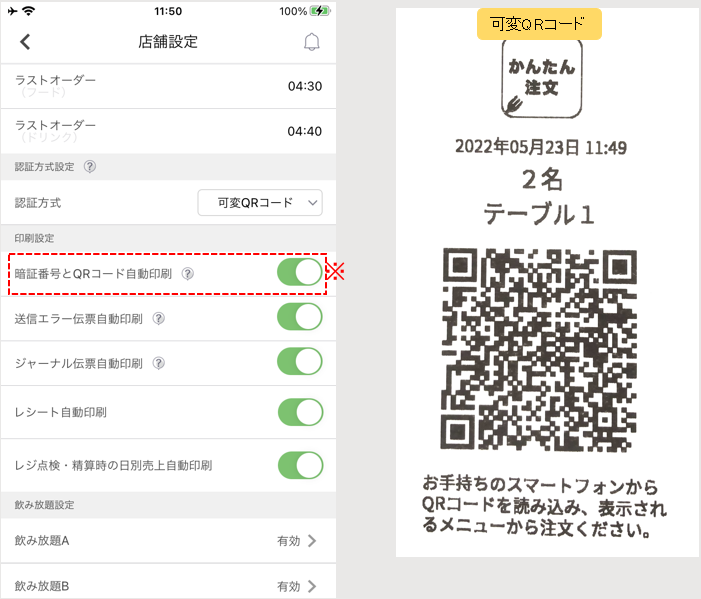Tap the battery icon in status bar
Screen dimensions: 701x599
click(x=320, y=11)
